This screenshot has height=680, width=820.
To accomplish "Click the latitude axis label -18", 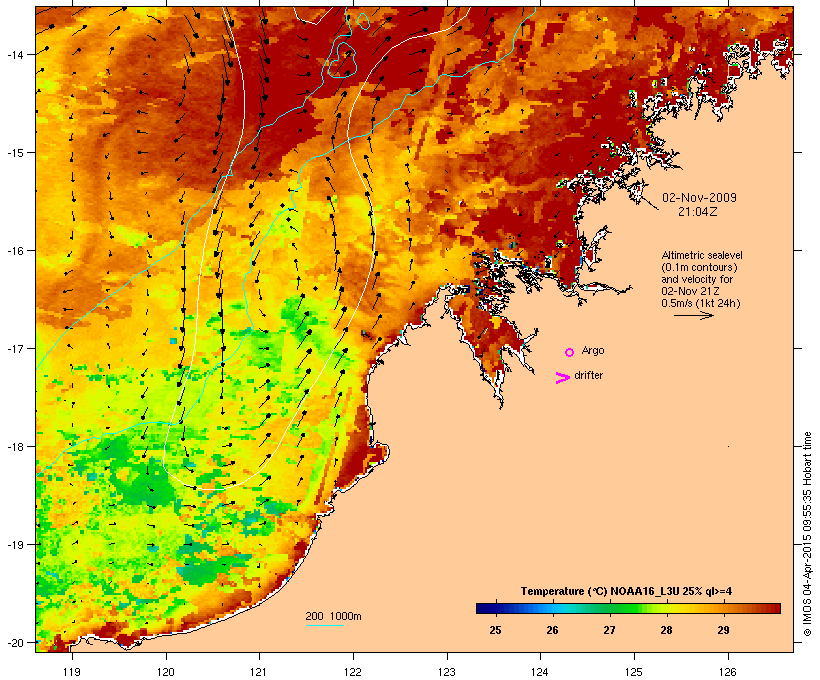I will pyautogui.click(x=14, y=447).
